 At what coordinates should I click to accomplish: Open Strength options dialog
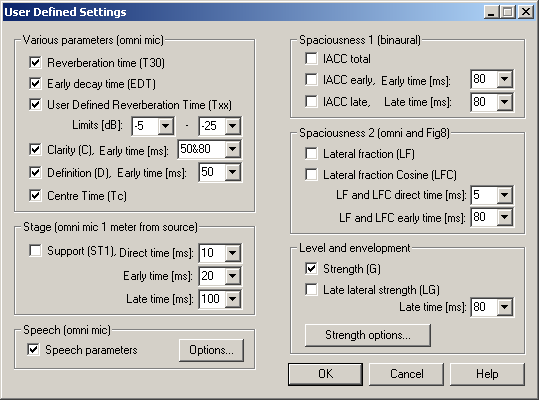tap(367, 335)
